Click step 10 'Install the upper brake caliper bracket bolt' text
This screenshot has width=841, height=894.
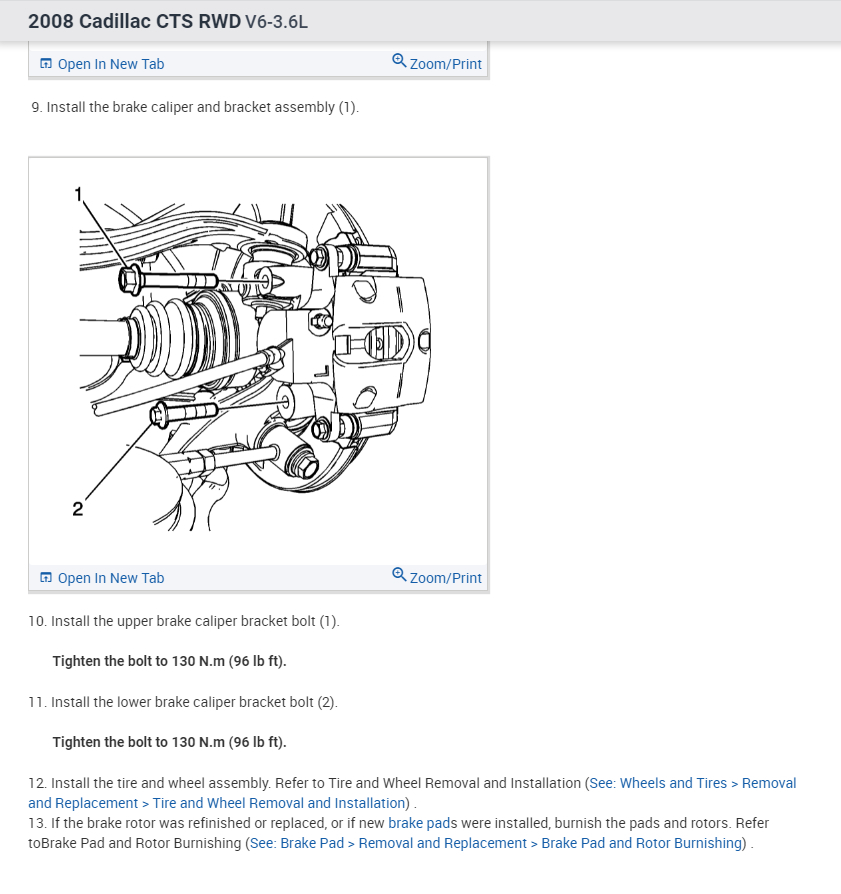[x=184, y=621]
